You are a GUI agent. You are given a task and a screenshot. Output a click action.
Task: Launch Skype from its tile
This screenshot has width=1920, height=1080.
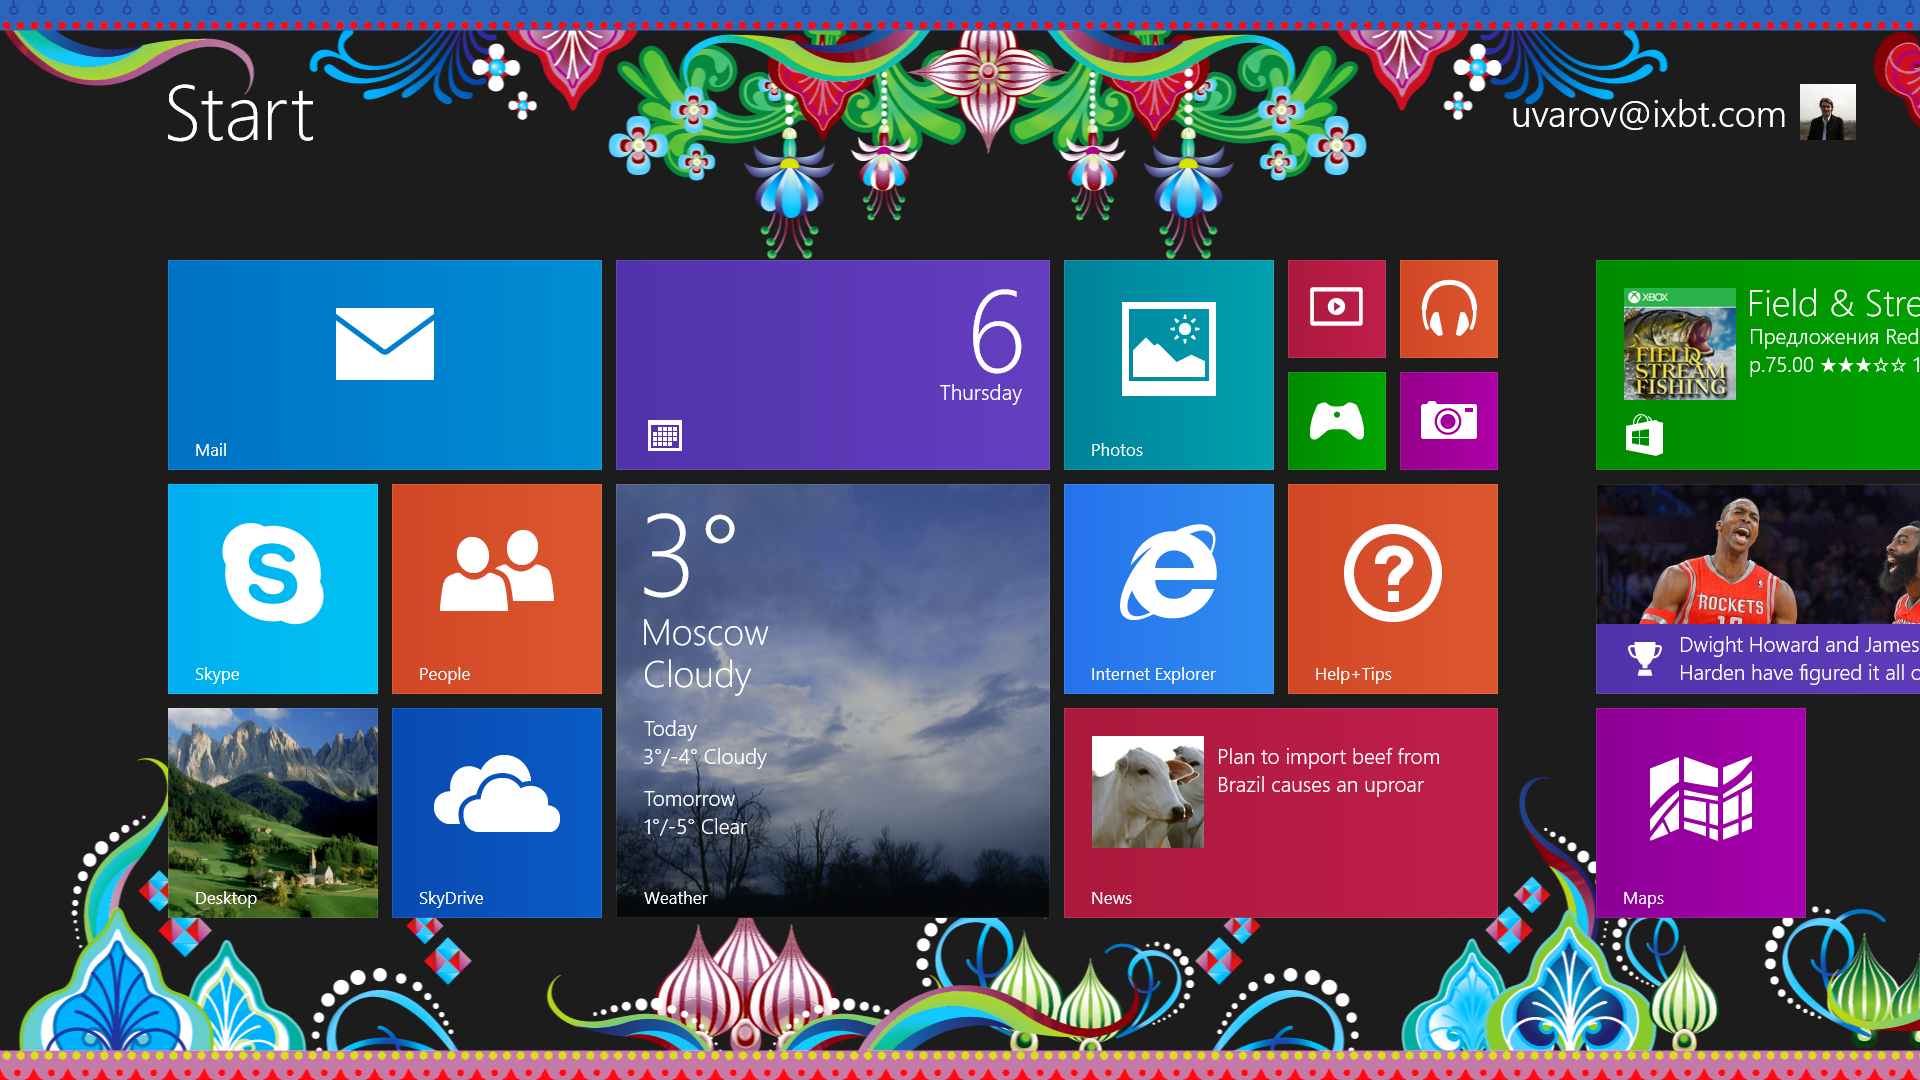[x=273, y=589]
